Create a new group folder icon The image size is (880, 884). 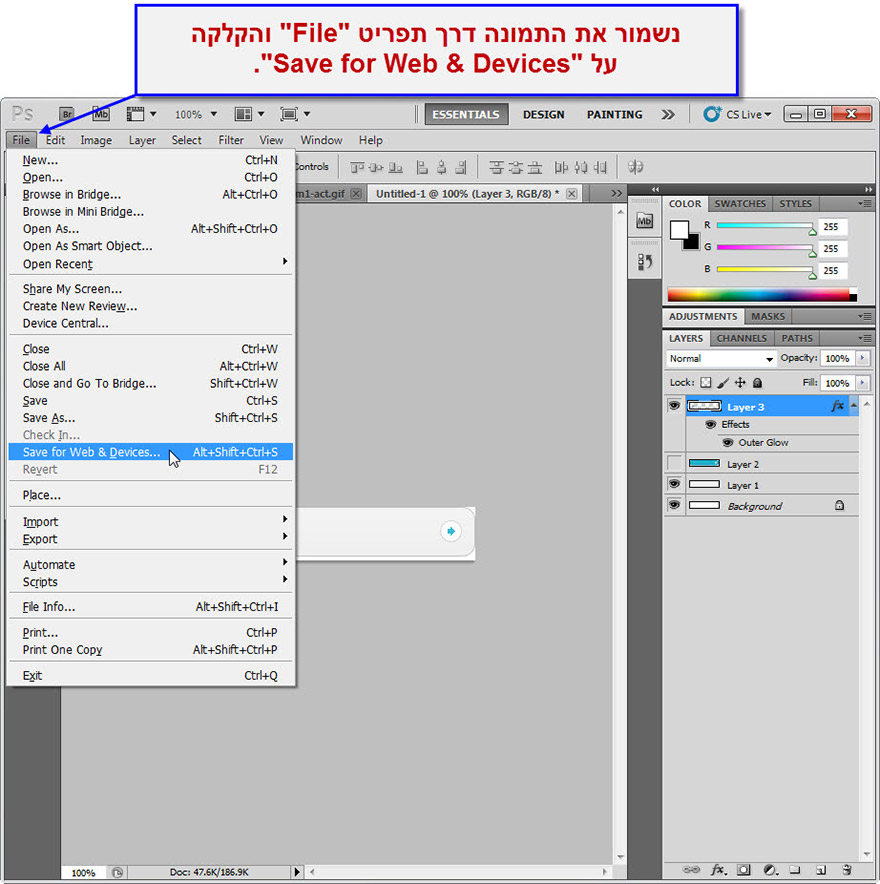(795, 869)
